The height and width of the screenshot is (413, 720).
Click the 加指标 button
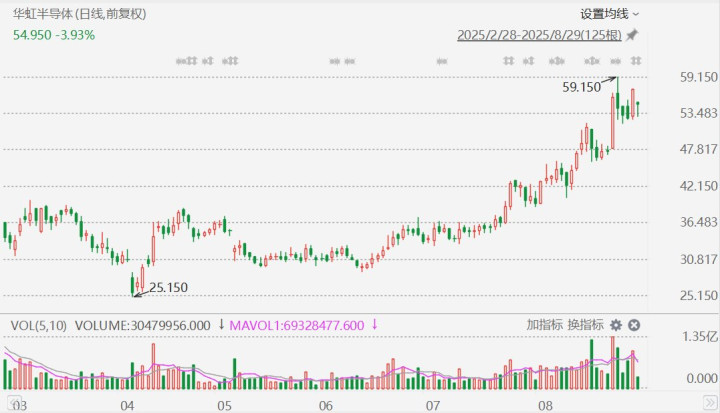544,325
